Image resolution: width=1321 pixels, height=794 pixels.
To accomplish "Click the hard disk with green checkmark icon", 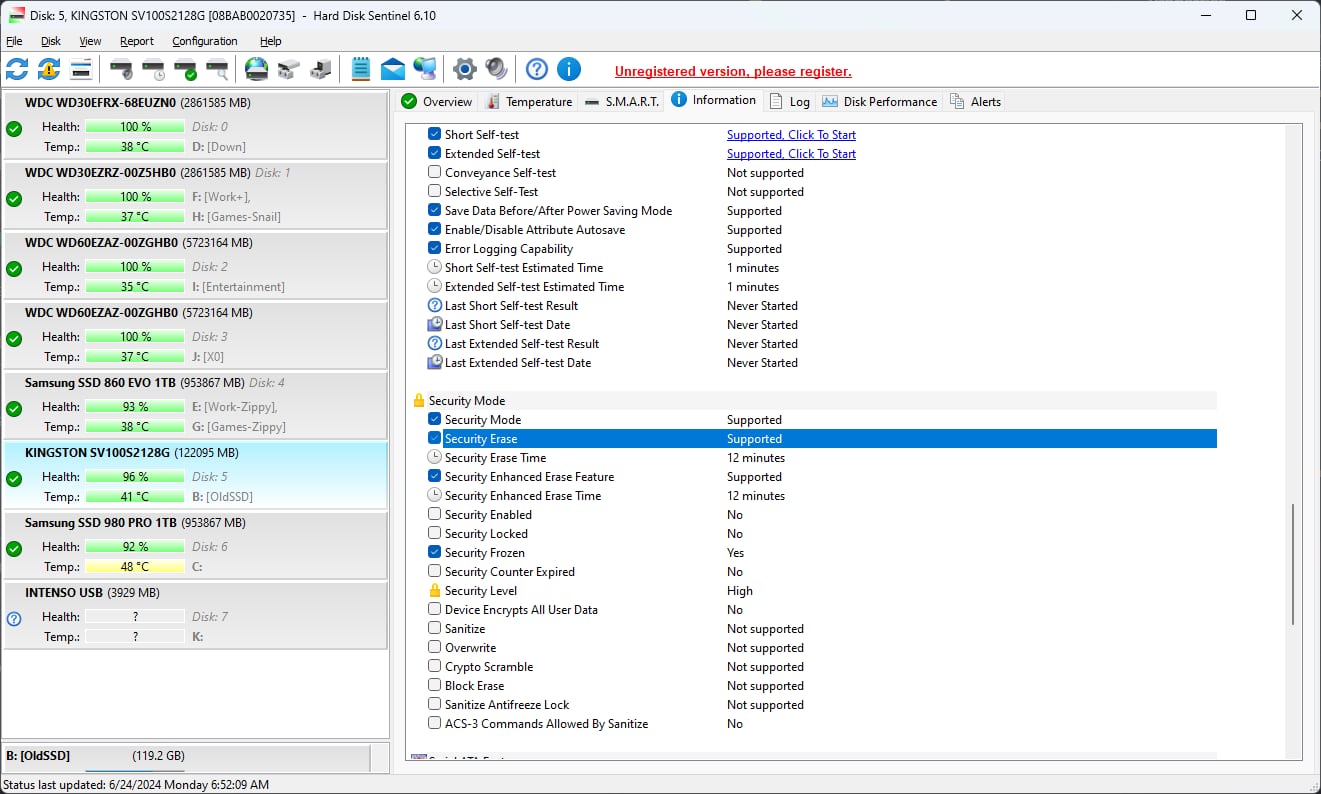I will (185, 69).
